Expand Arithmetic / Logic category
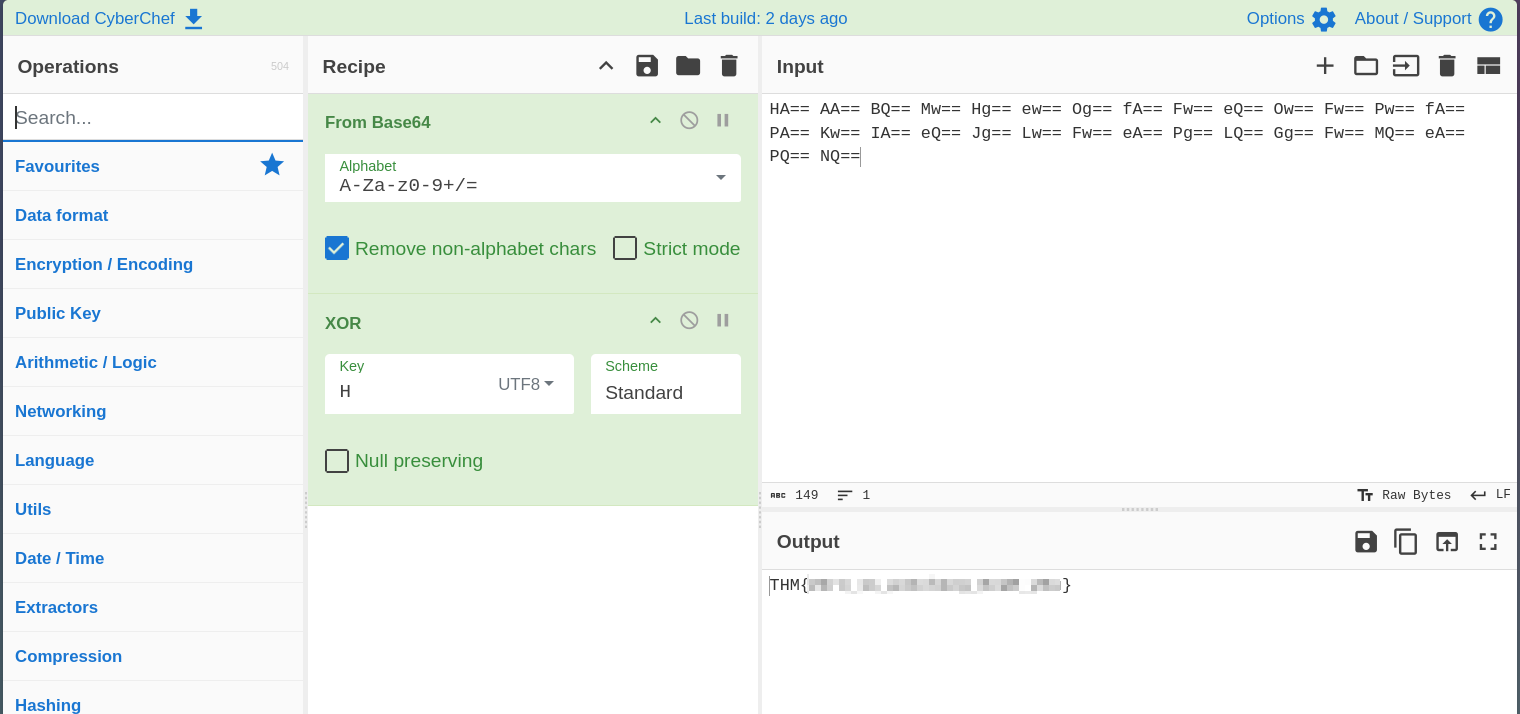The width and height of the screenshot is (1520, 714). pyautogui.click(x=153, y=362)
